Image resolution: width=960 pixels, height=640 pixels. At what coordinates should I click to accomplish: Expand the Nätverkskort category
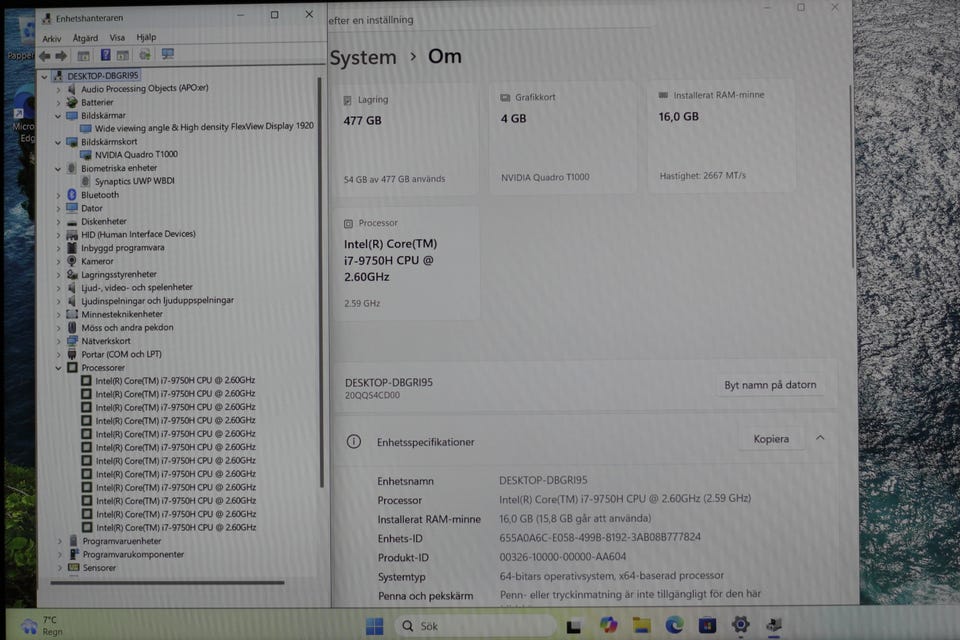pos(59,341)
